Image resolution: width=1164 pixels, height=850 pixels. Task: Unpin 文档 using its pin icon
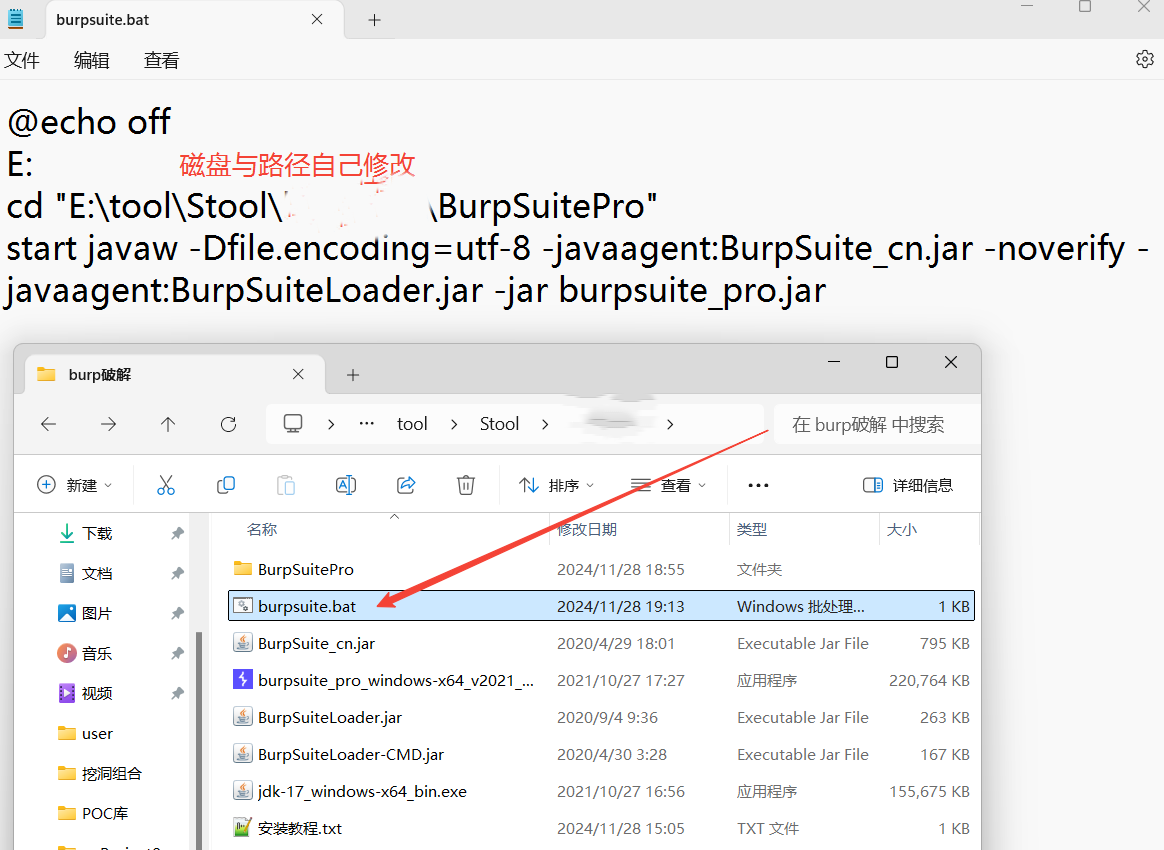coord(177,573)
